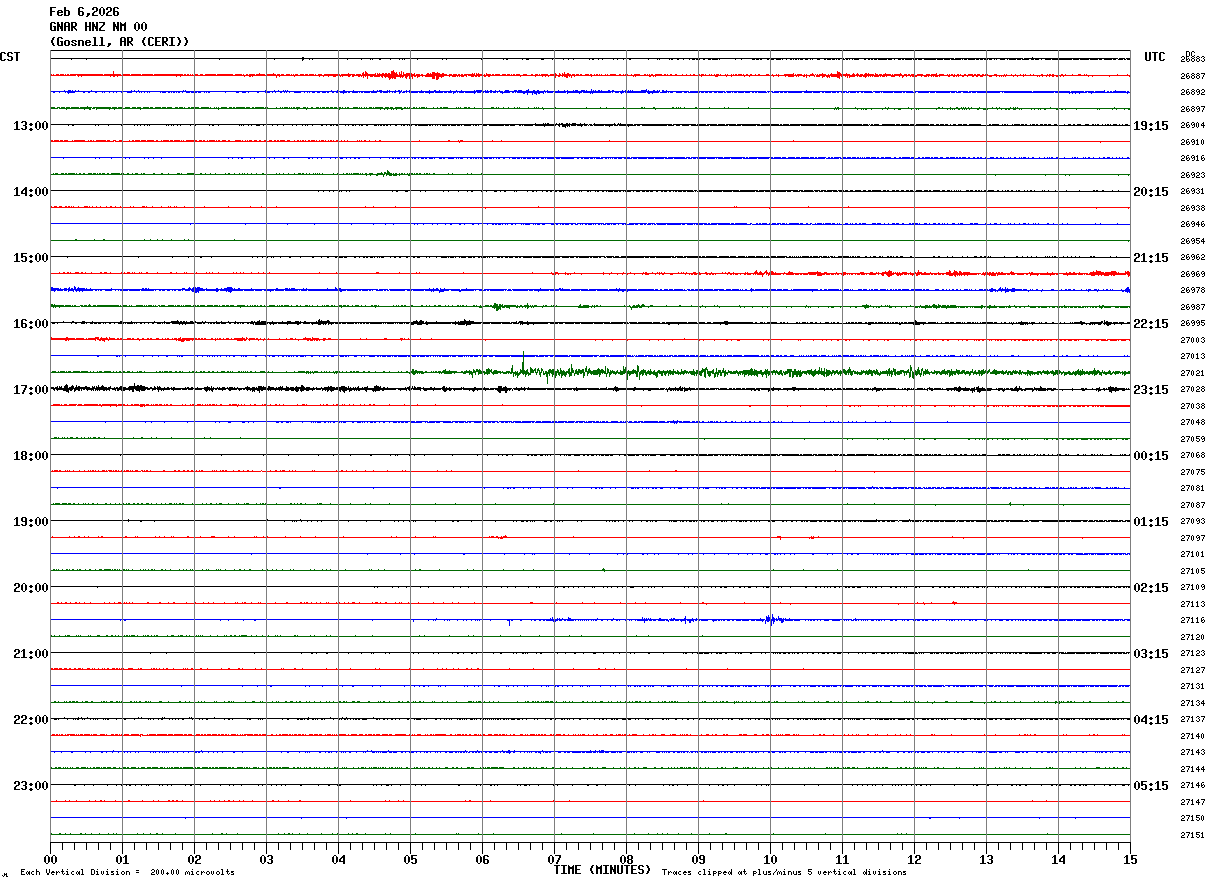
Task: Click minute '09' on the time axis
Action: point(698,859)
